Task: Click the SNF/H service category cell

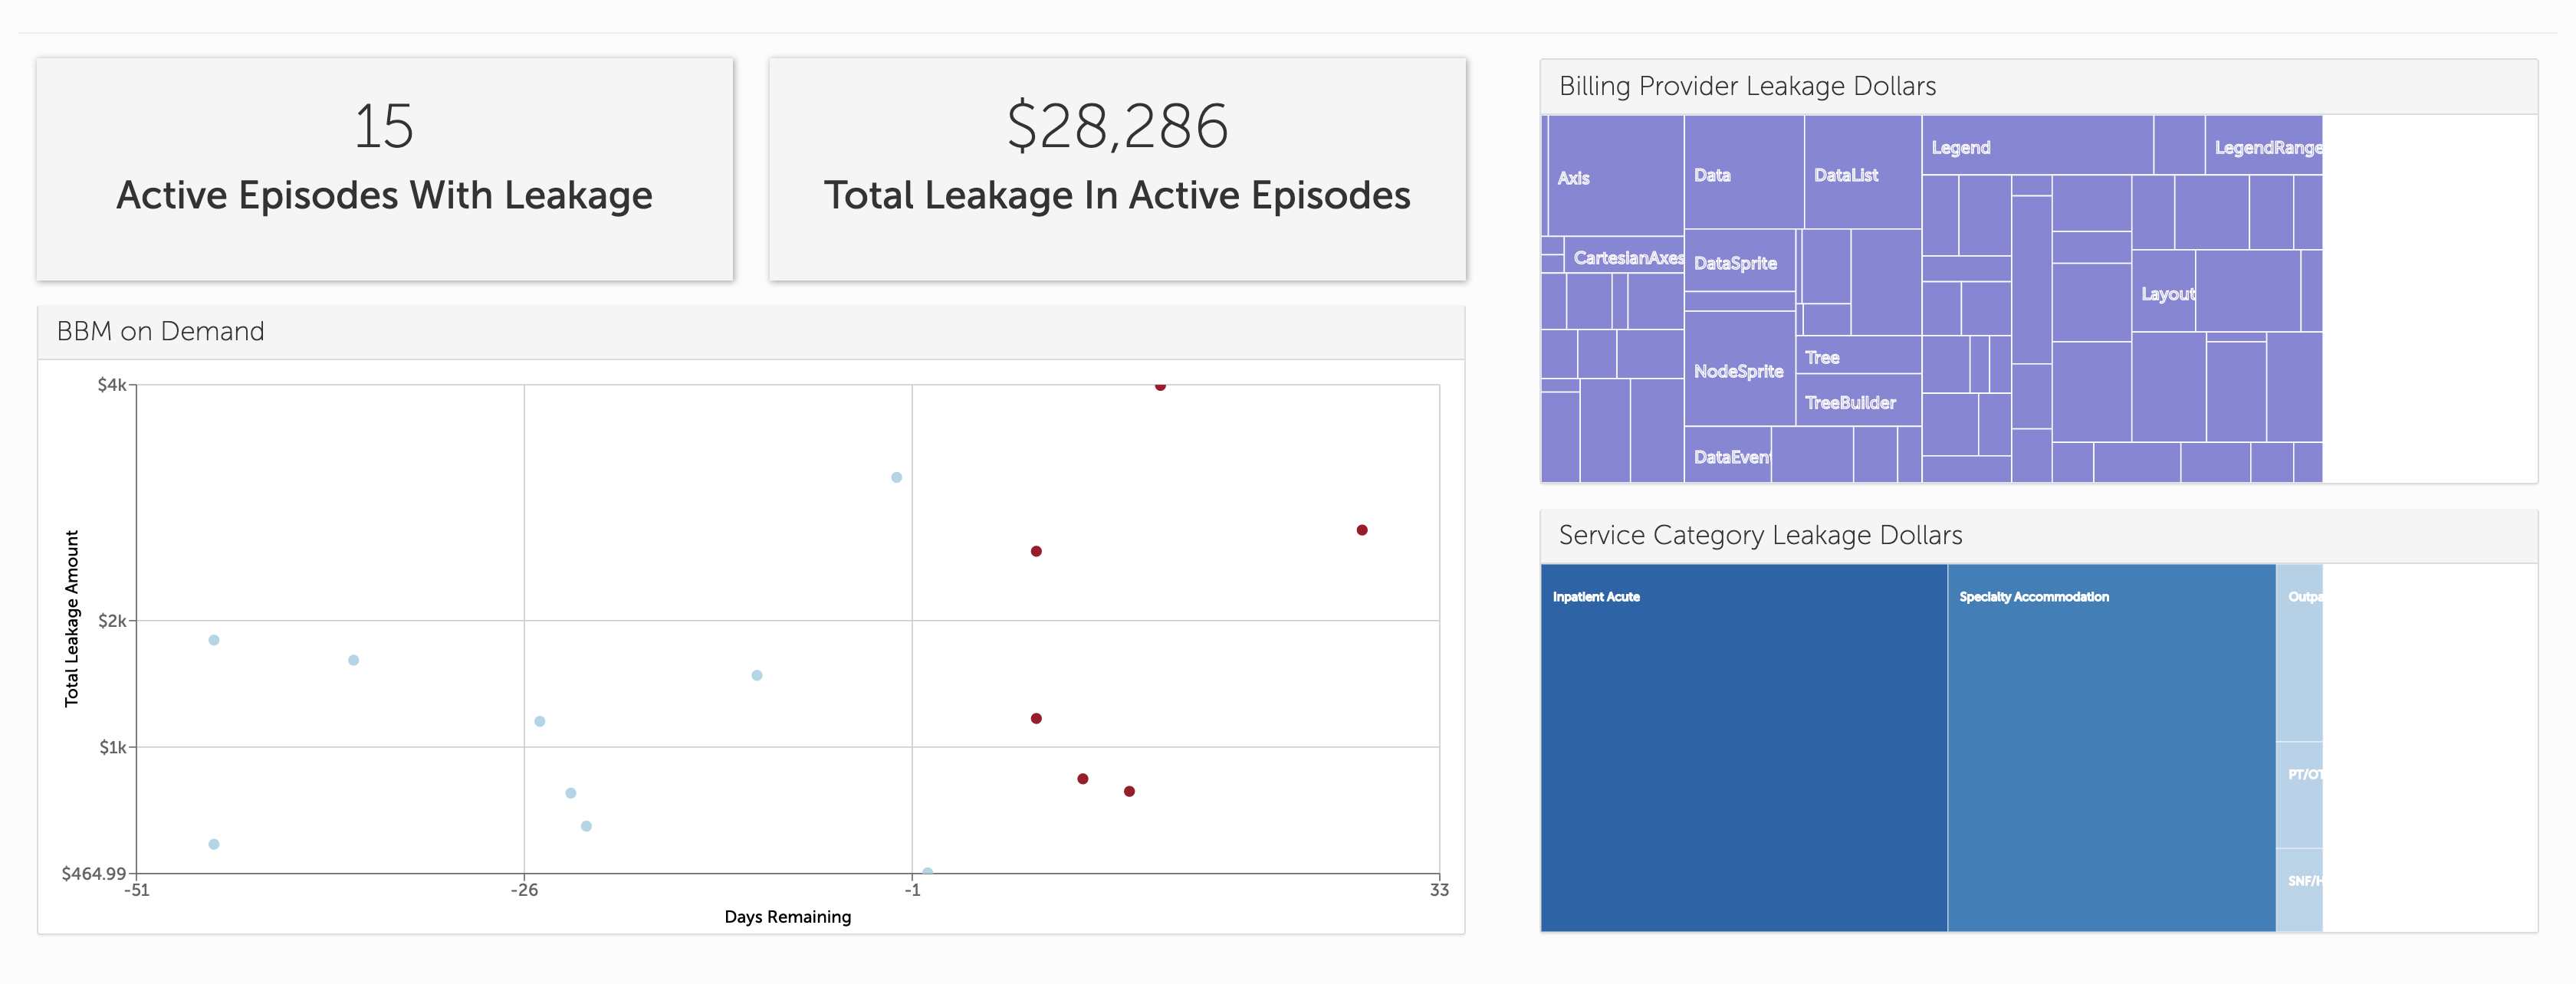Action: 2299,889
